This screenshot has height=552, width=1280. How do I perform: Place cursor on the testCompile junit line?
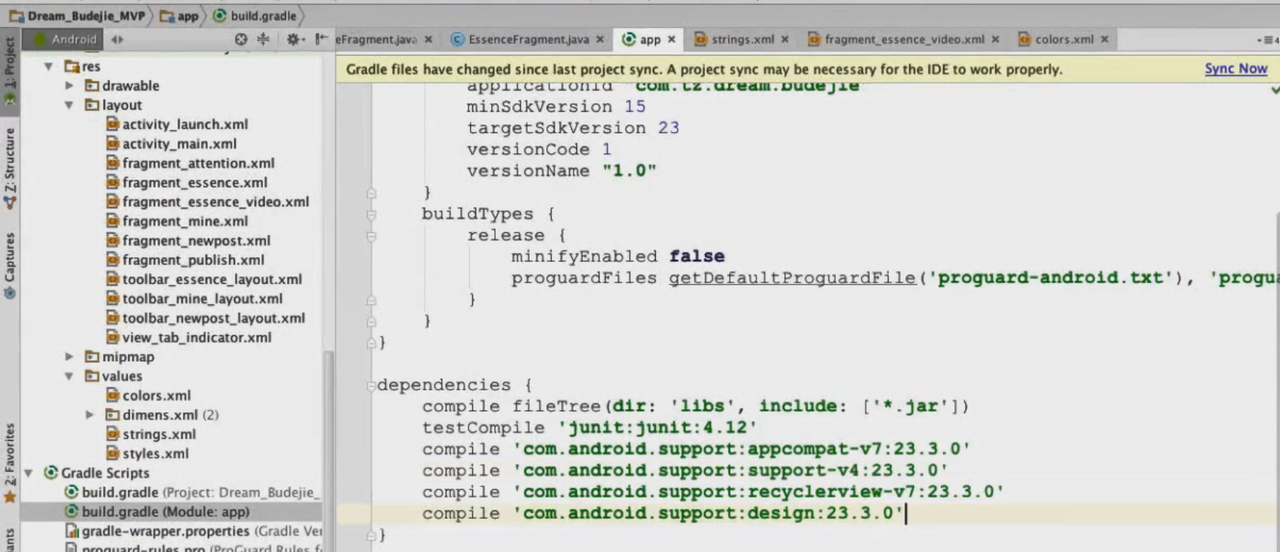589,428
